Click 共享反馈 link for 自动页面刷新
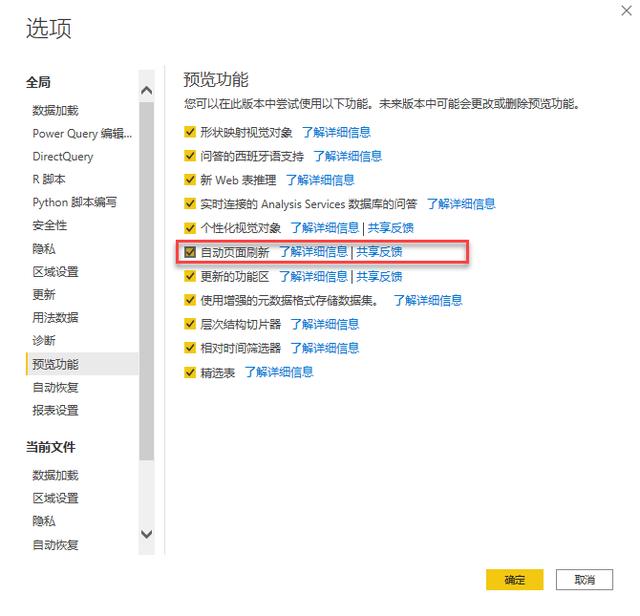The image size is (640, 616). (379, 252)
